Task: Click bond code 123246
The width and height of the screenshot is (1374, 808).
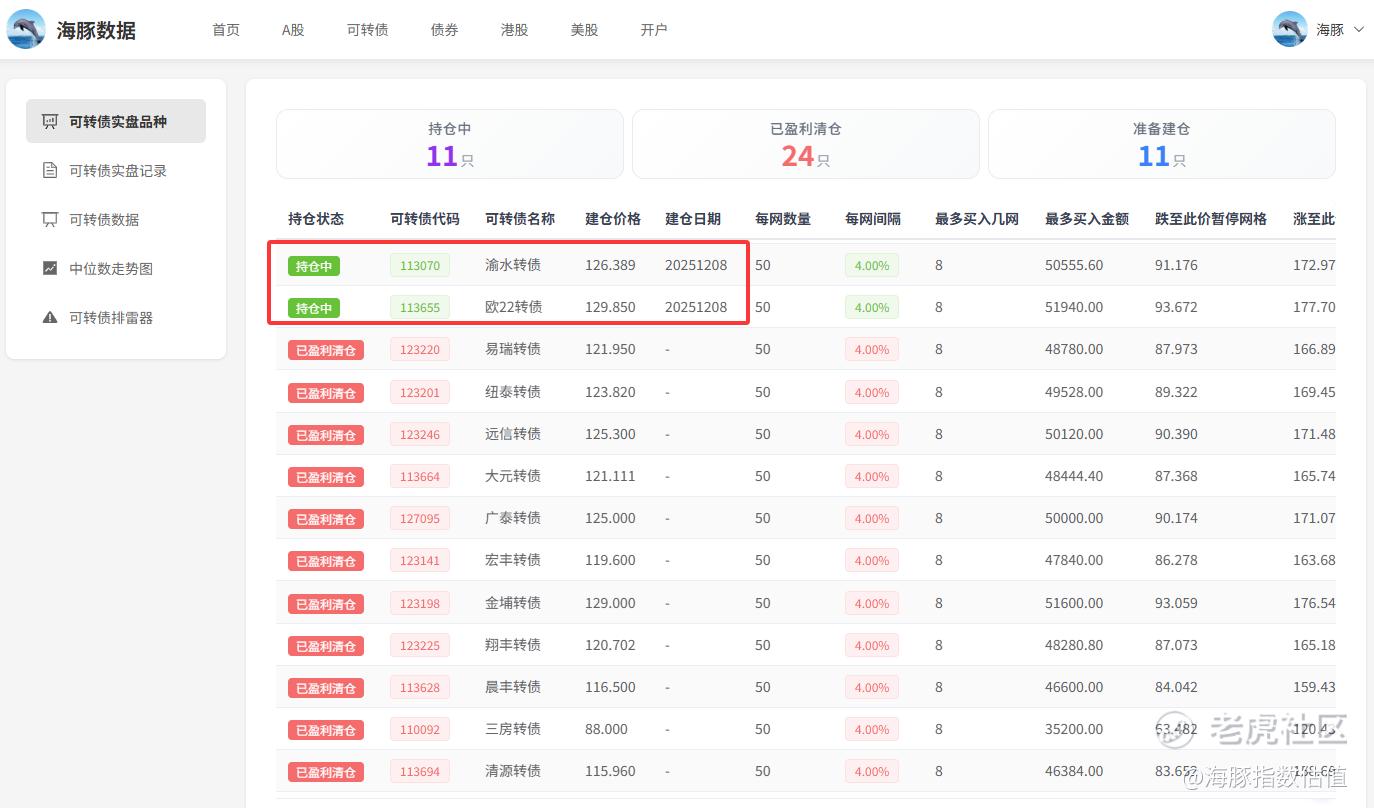Action: point(420,434)
